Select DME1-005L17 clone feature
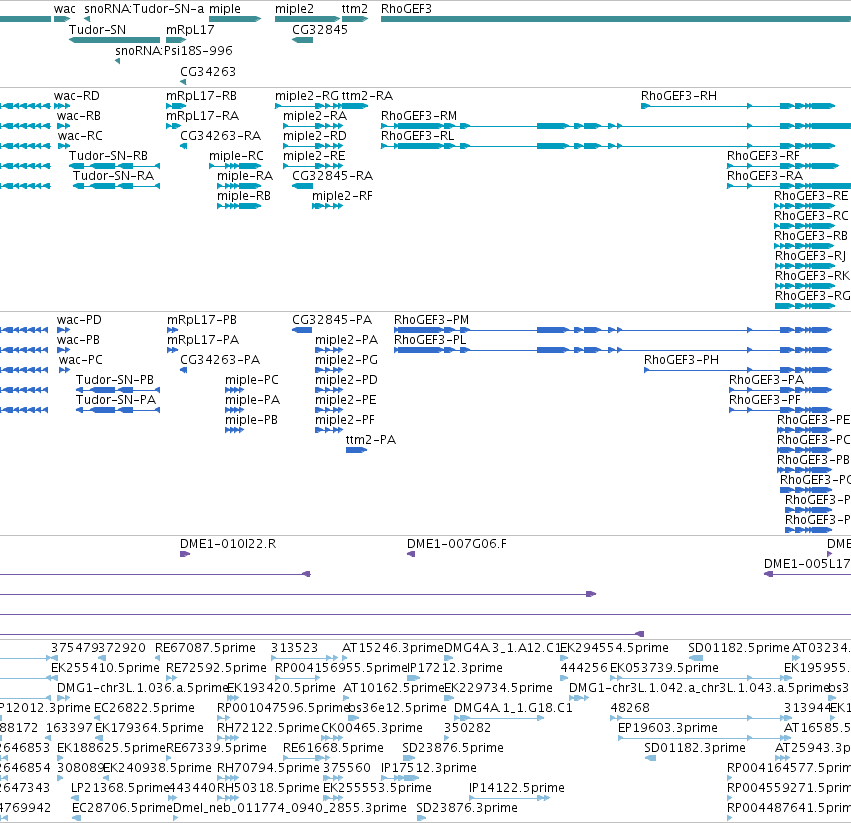851x823 pixels. tap(807, 574)
